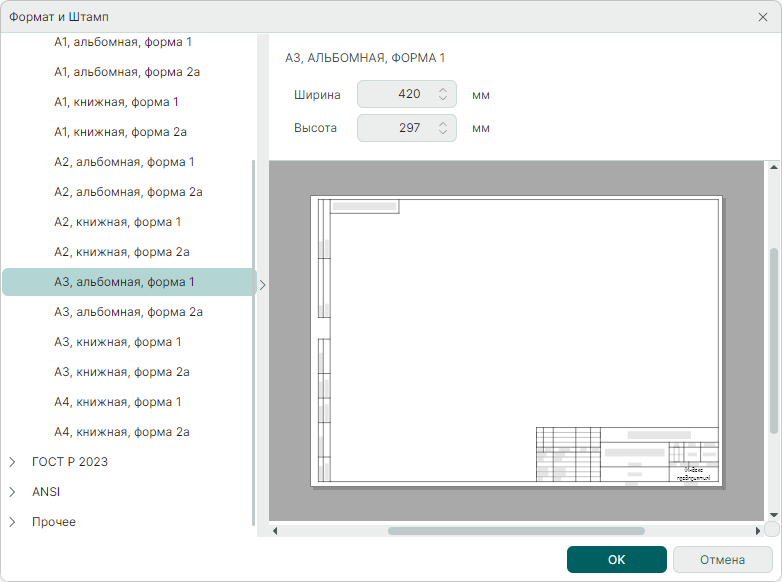The width and height of the screenshot is (782, 582).
Task: Select A4, книжная, форма 1
Action: (x=117, y=402)
